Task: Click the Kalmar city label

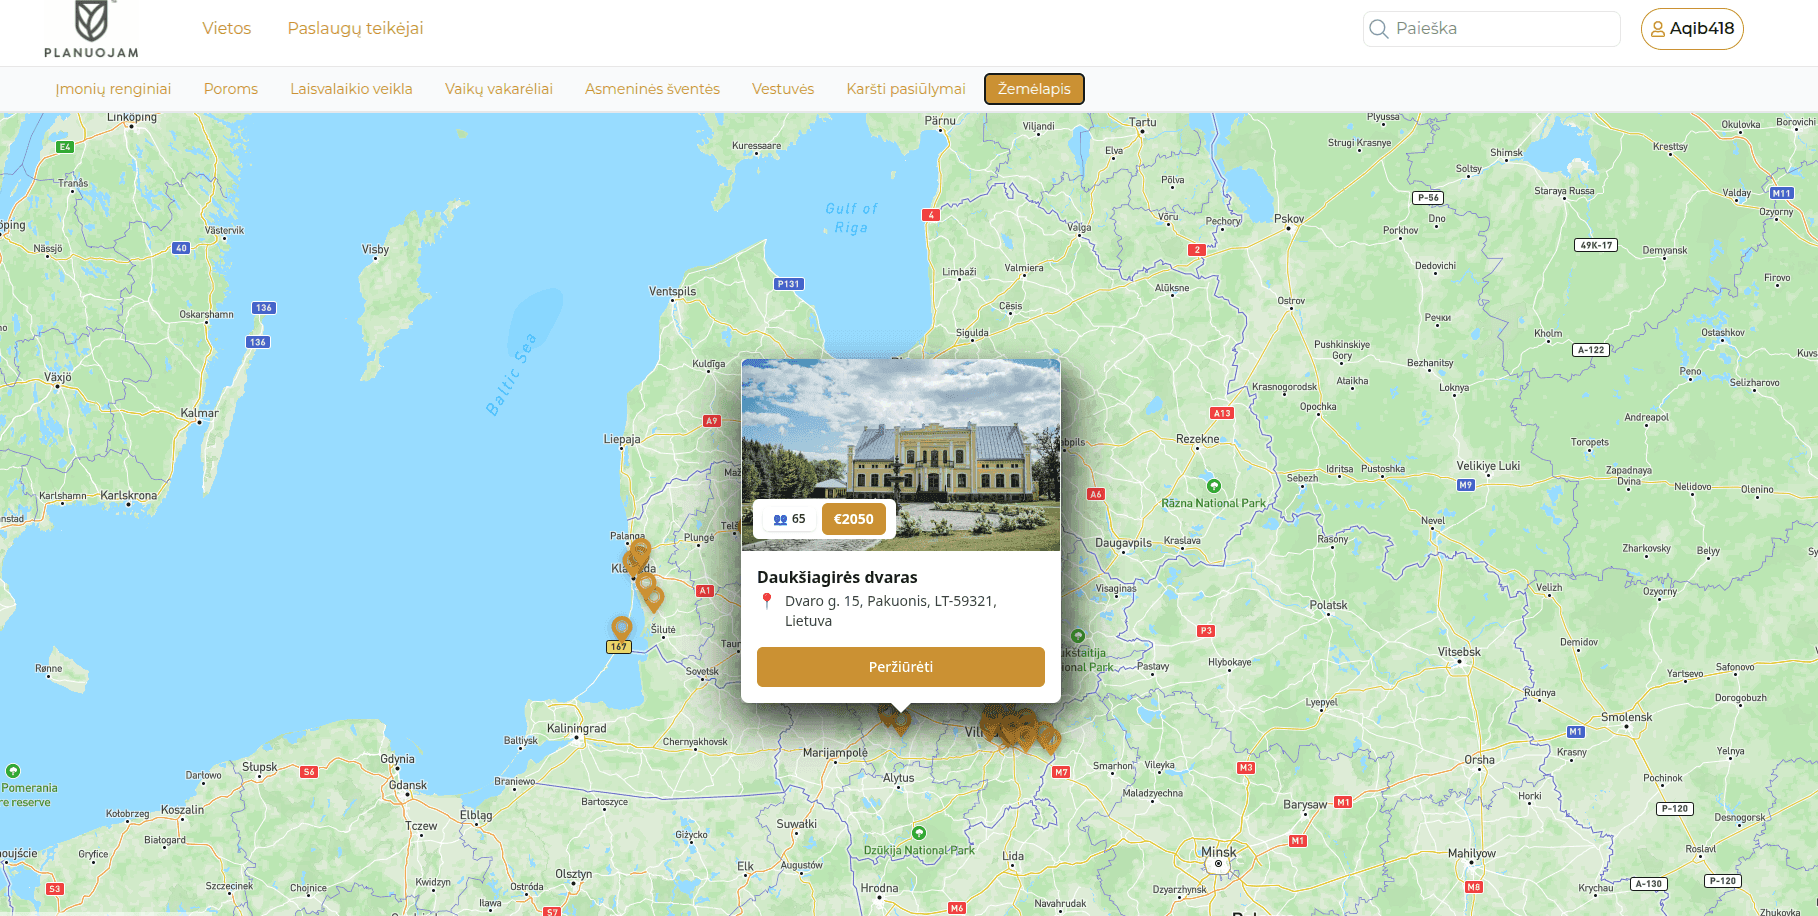Action: click(x=199, y=413)
